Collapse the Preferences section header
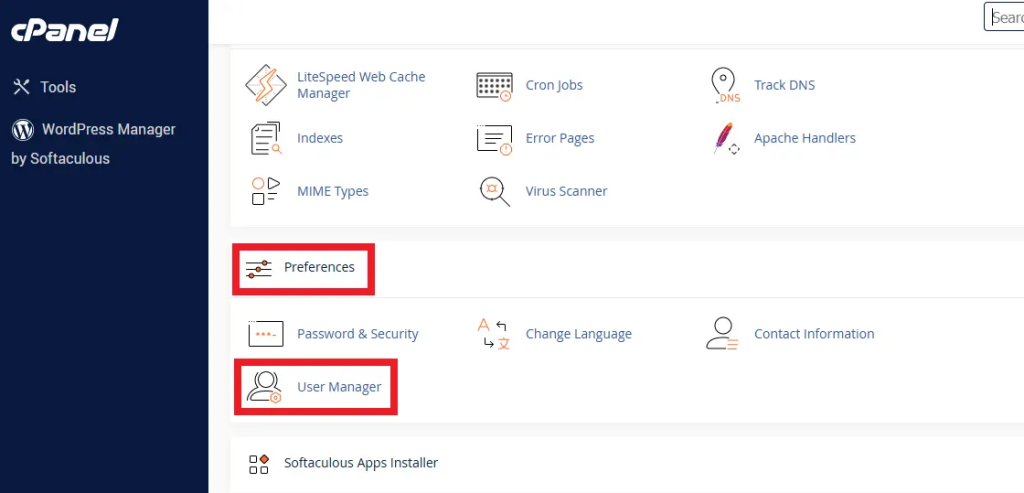Screen dimensions: 1024x493 pyautogui.click(x=319, y=267)
